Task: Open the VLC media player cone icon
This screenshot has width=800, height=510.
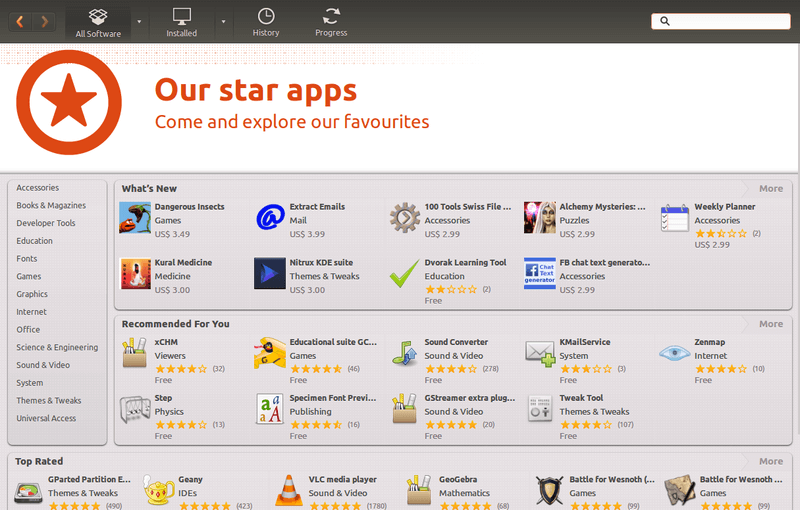Action: pyautogui.click(x=289, y=490)
